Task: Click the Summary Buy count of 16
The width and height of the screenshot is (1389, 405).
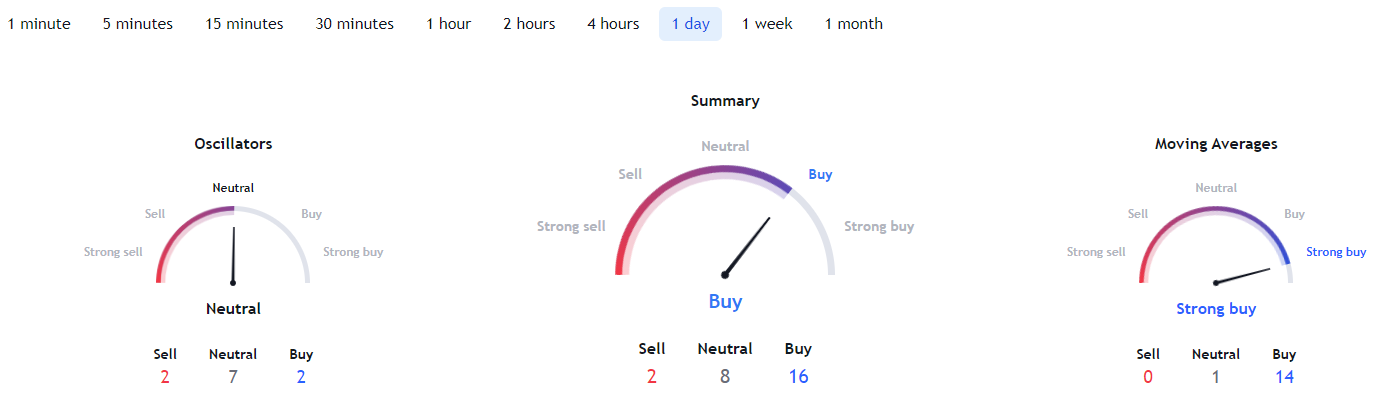Action: click(798, 377)
